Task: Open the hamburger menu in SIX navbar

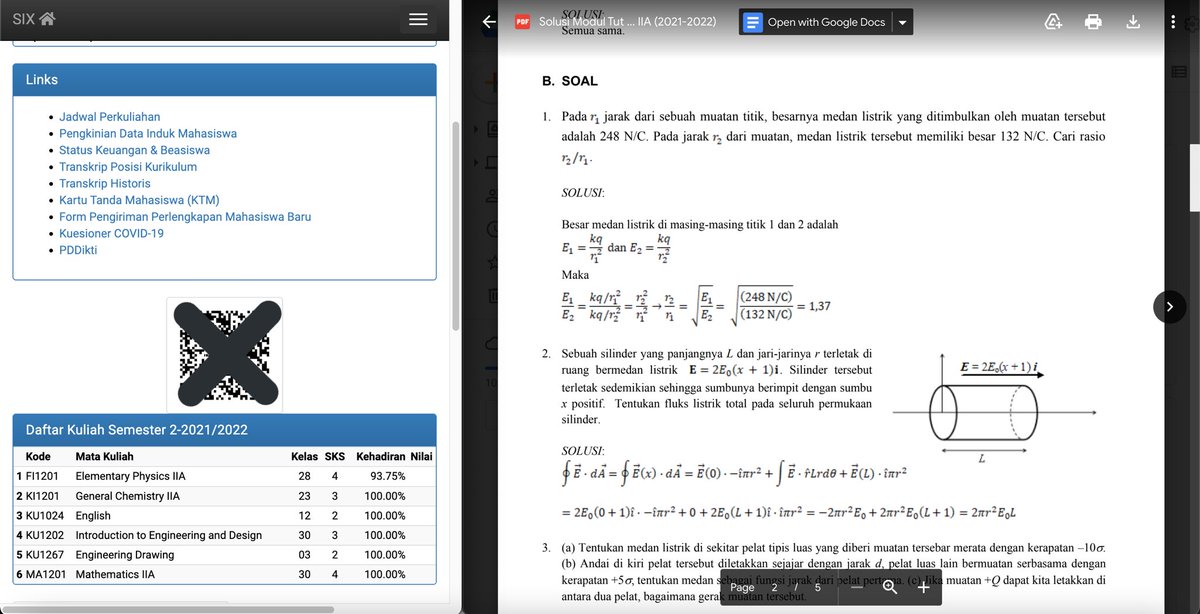Action: (x=419, y=20)
